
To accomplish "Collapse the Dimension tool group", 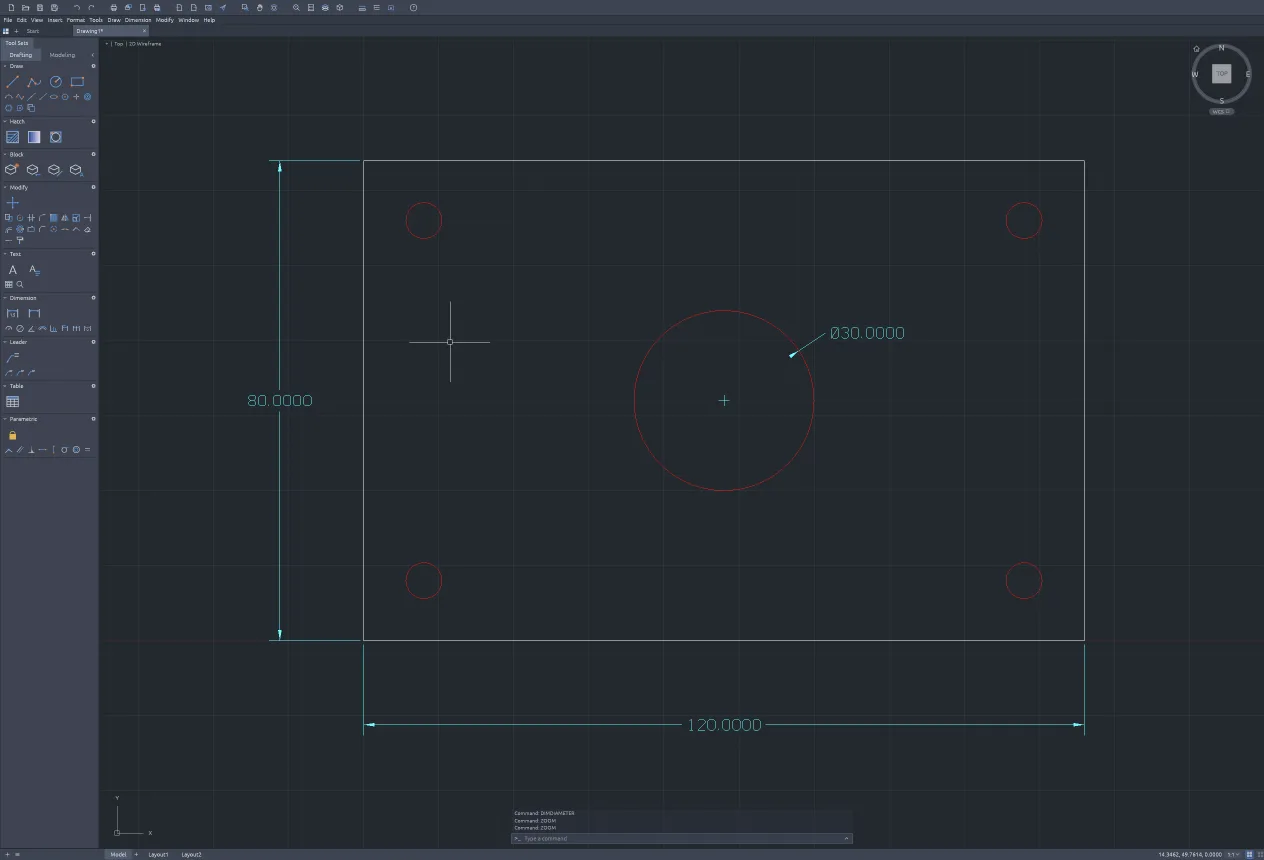I will pos(5,298).
